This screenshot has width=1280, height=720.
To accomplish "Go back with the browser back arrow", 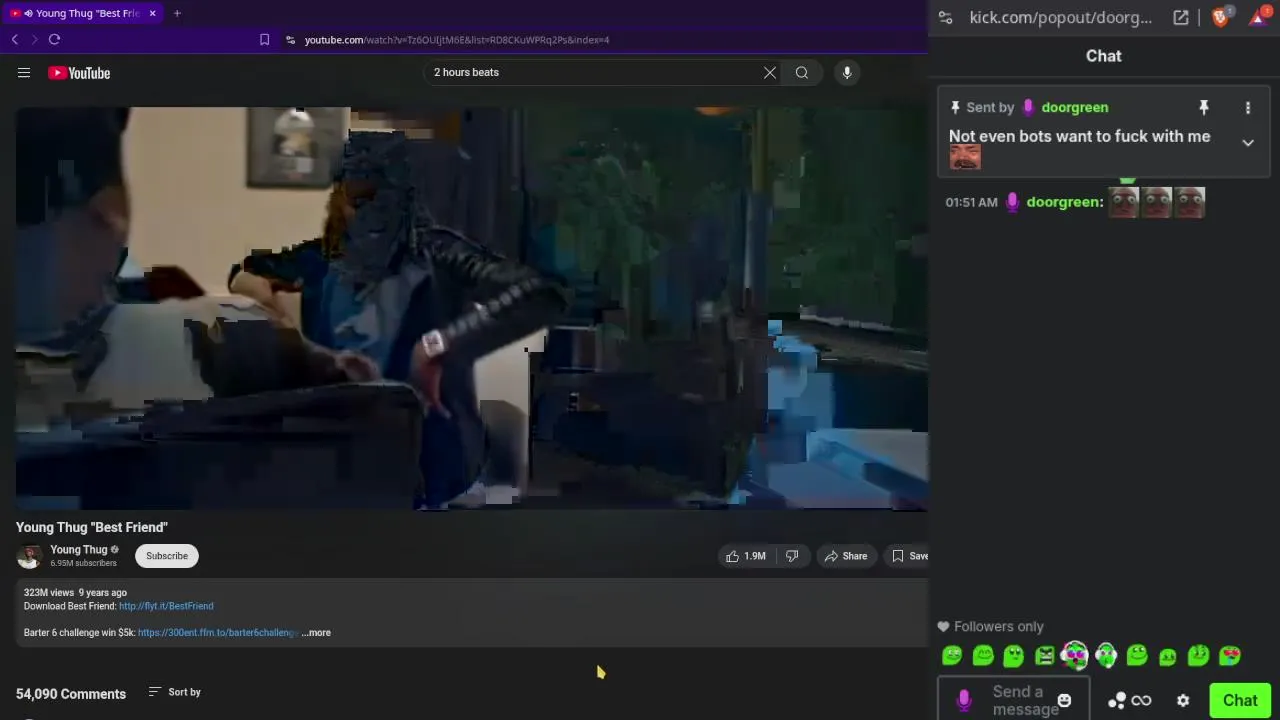I will pos(15,39).
